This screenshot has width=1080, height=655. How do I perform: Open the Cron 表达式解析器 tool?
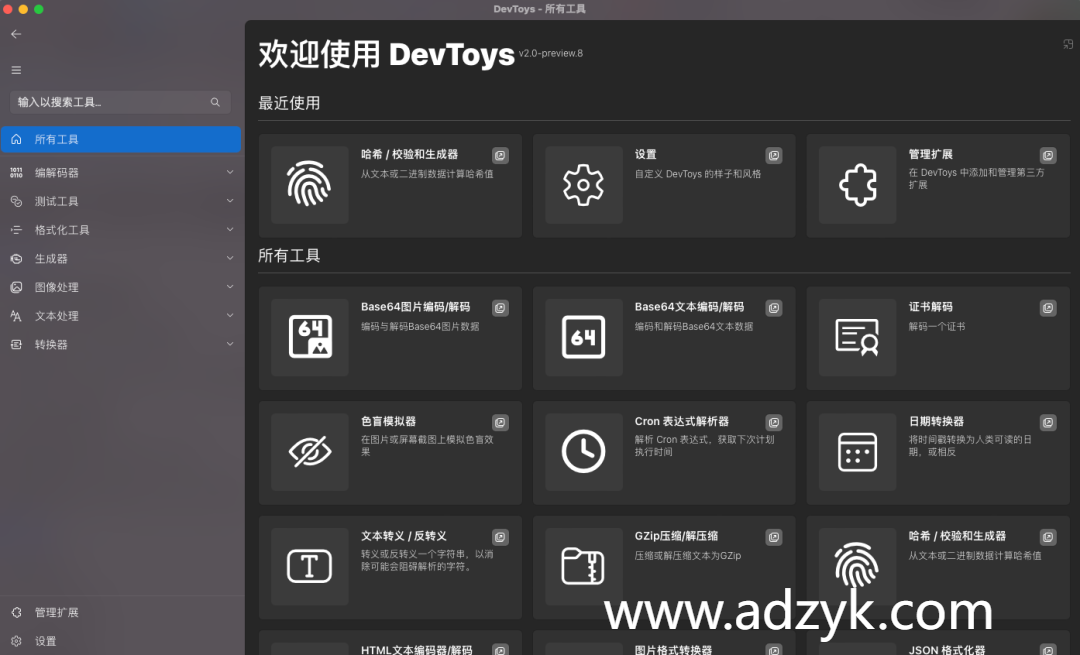[x=664, y=452]
